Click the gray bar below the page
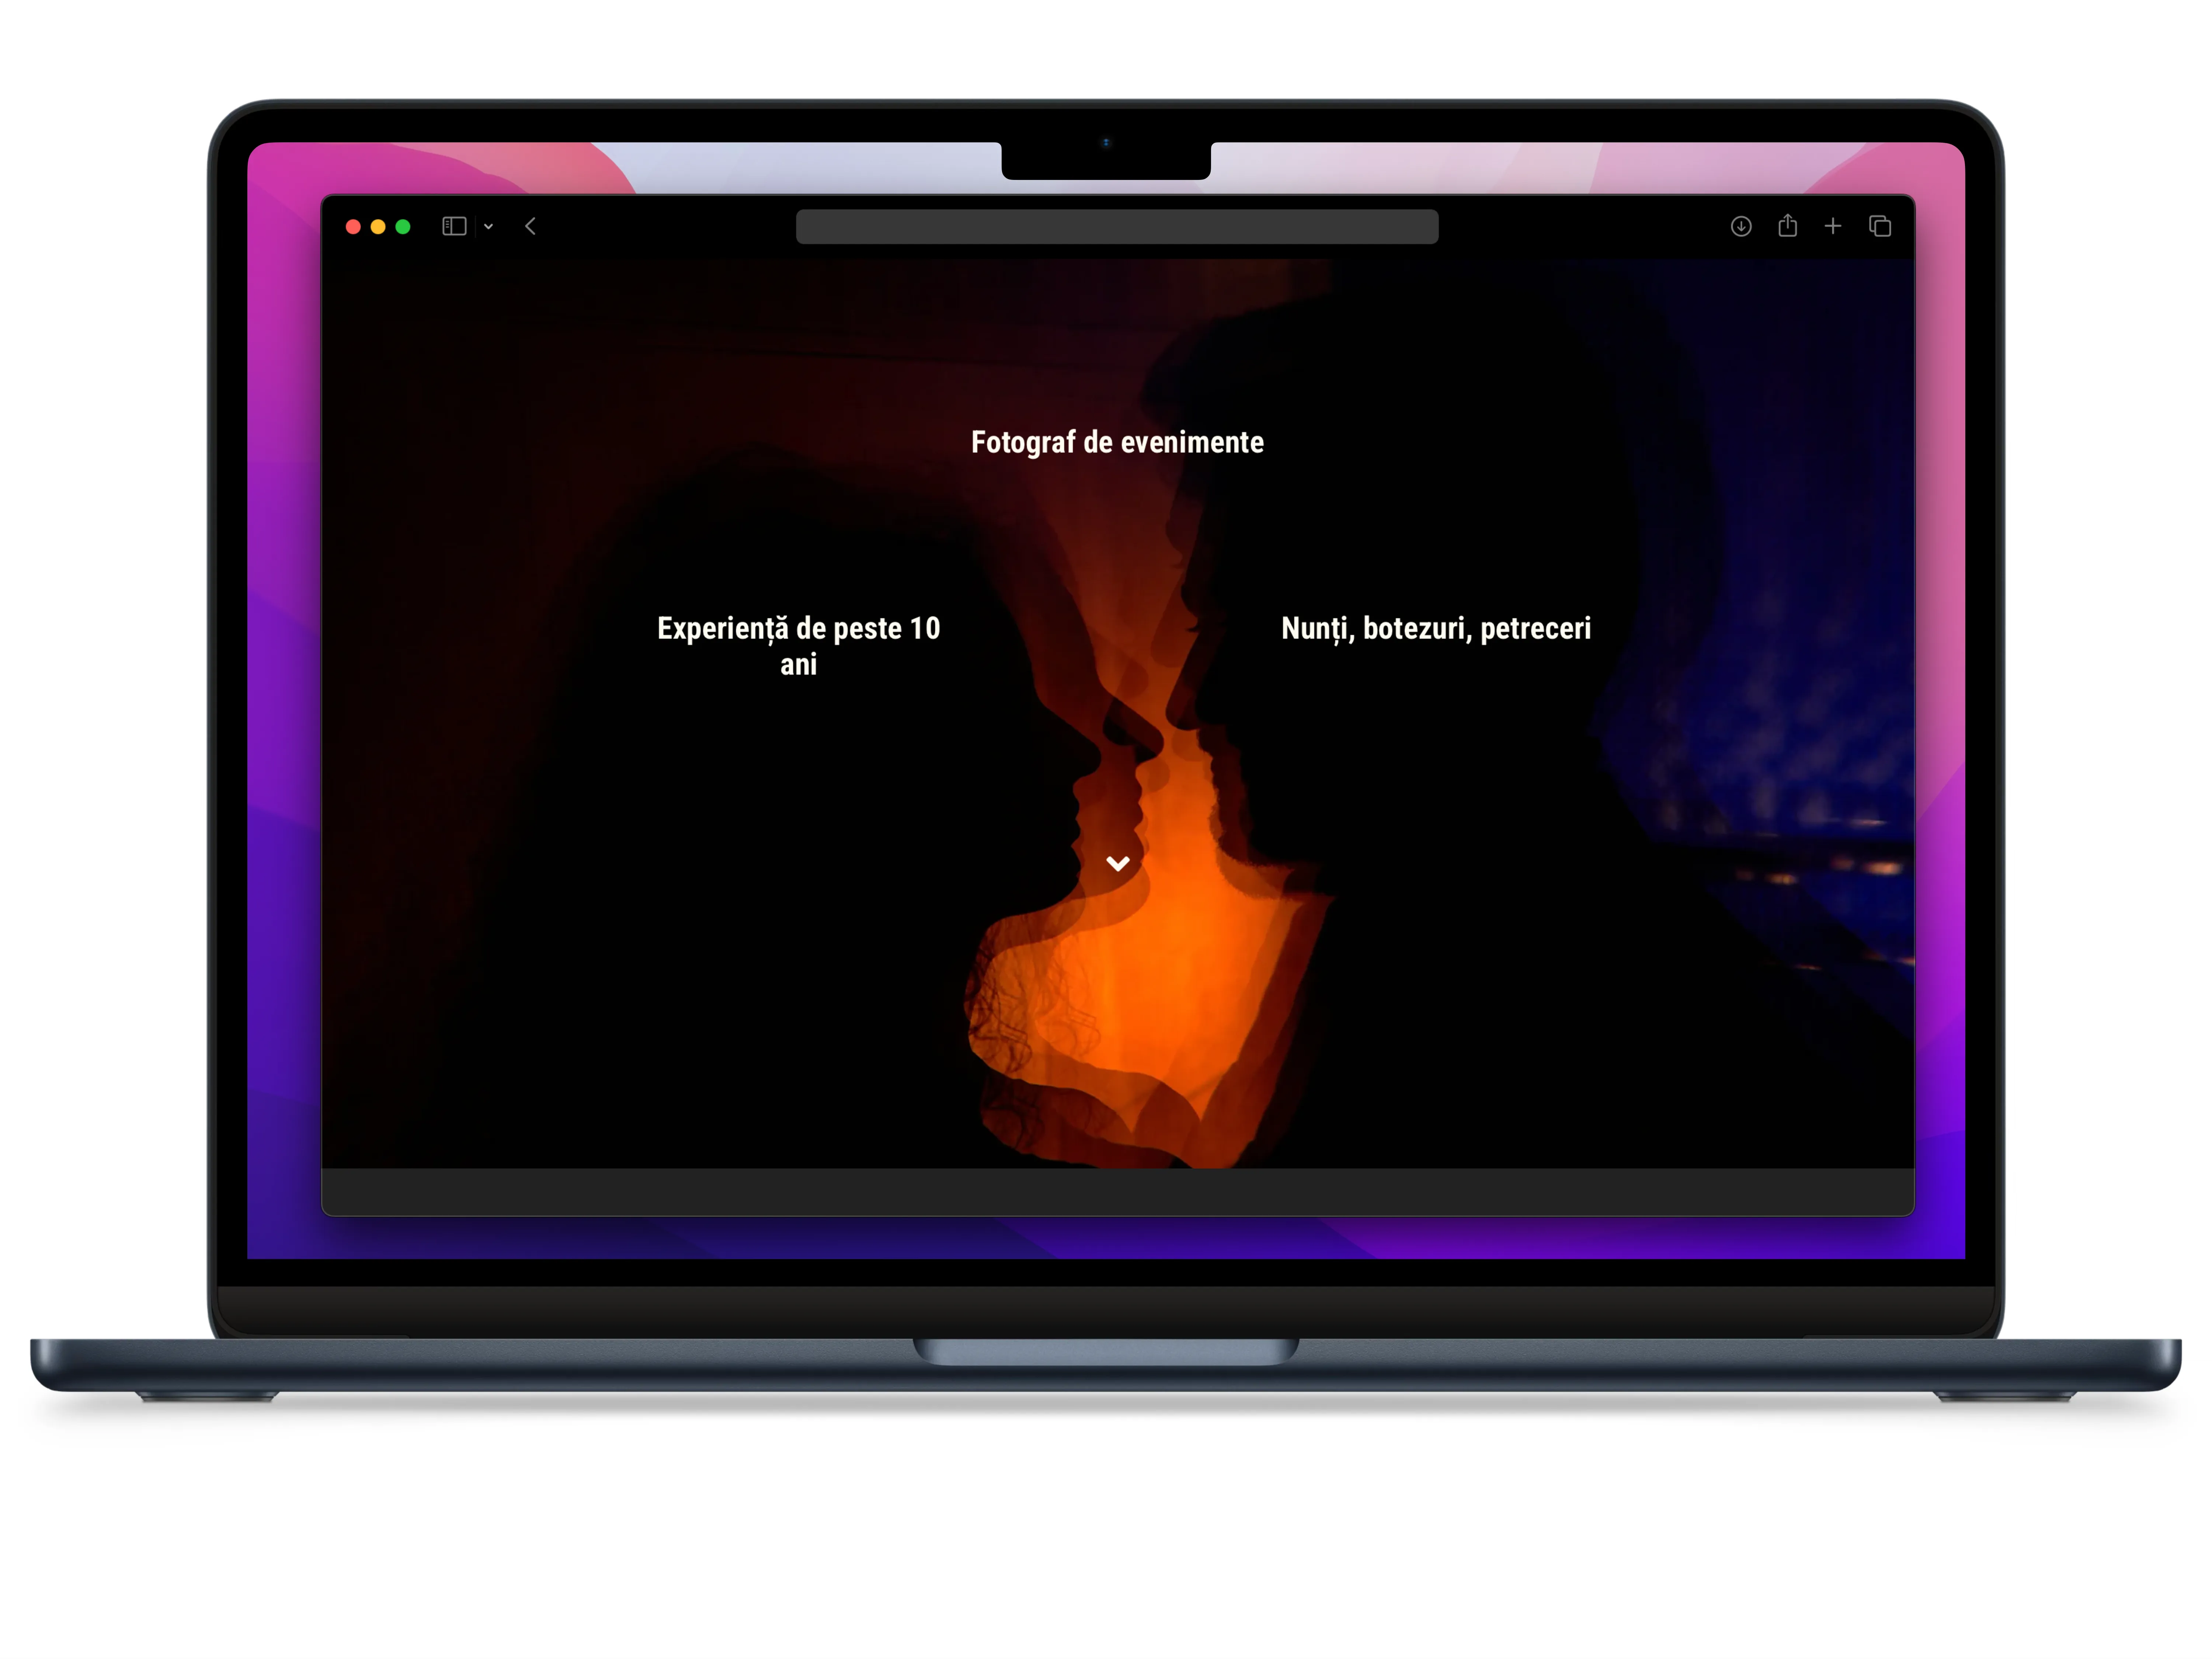The image size is (2212, 1659). (x=1117, y=1191)
